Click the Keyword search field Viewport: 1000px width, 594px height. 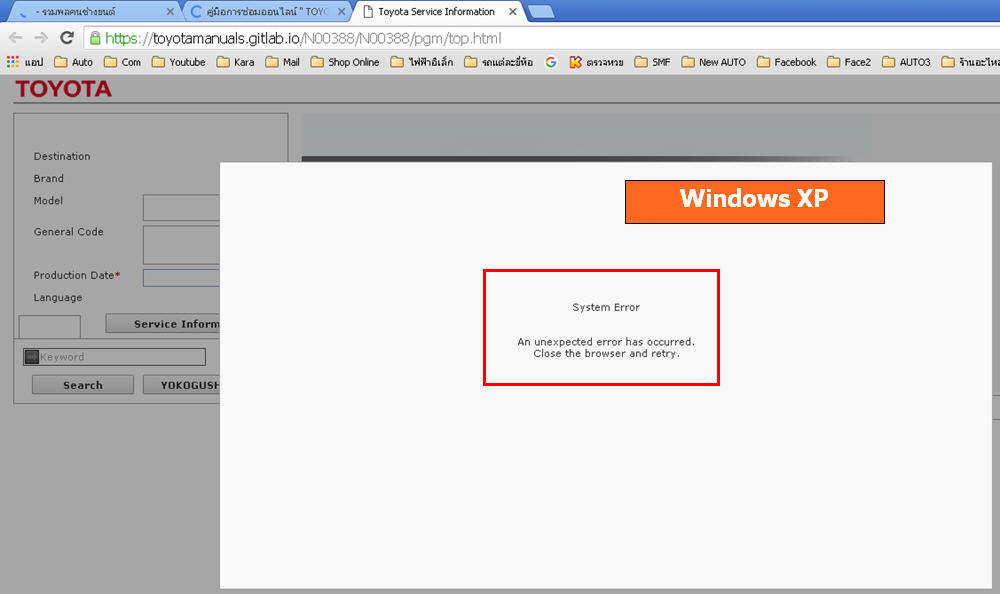pyautogui.click(x=115, y=357)
